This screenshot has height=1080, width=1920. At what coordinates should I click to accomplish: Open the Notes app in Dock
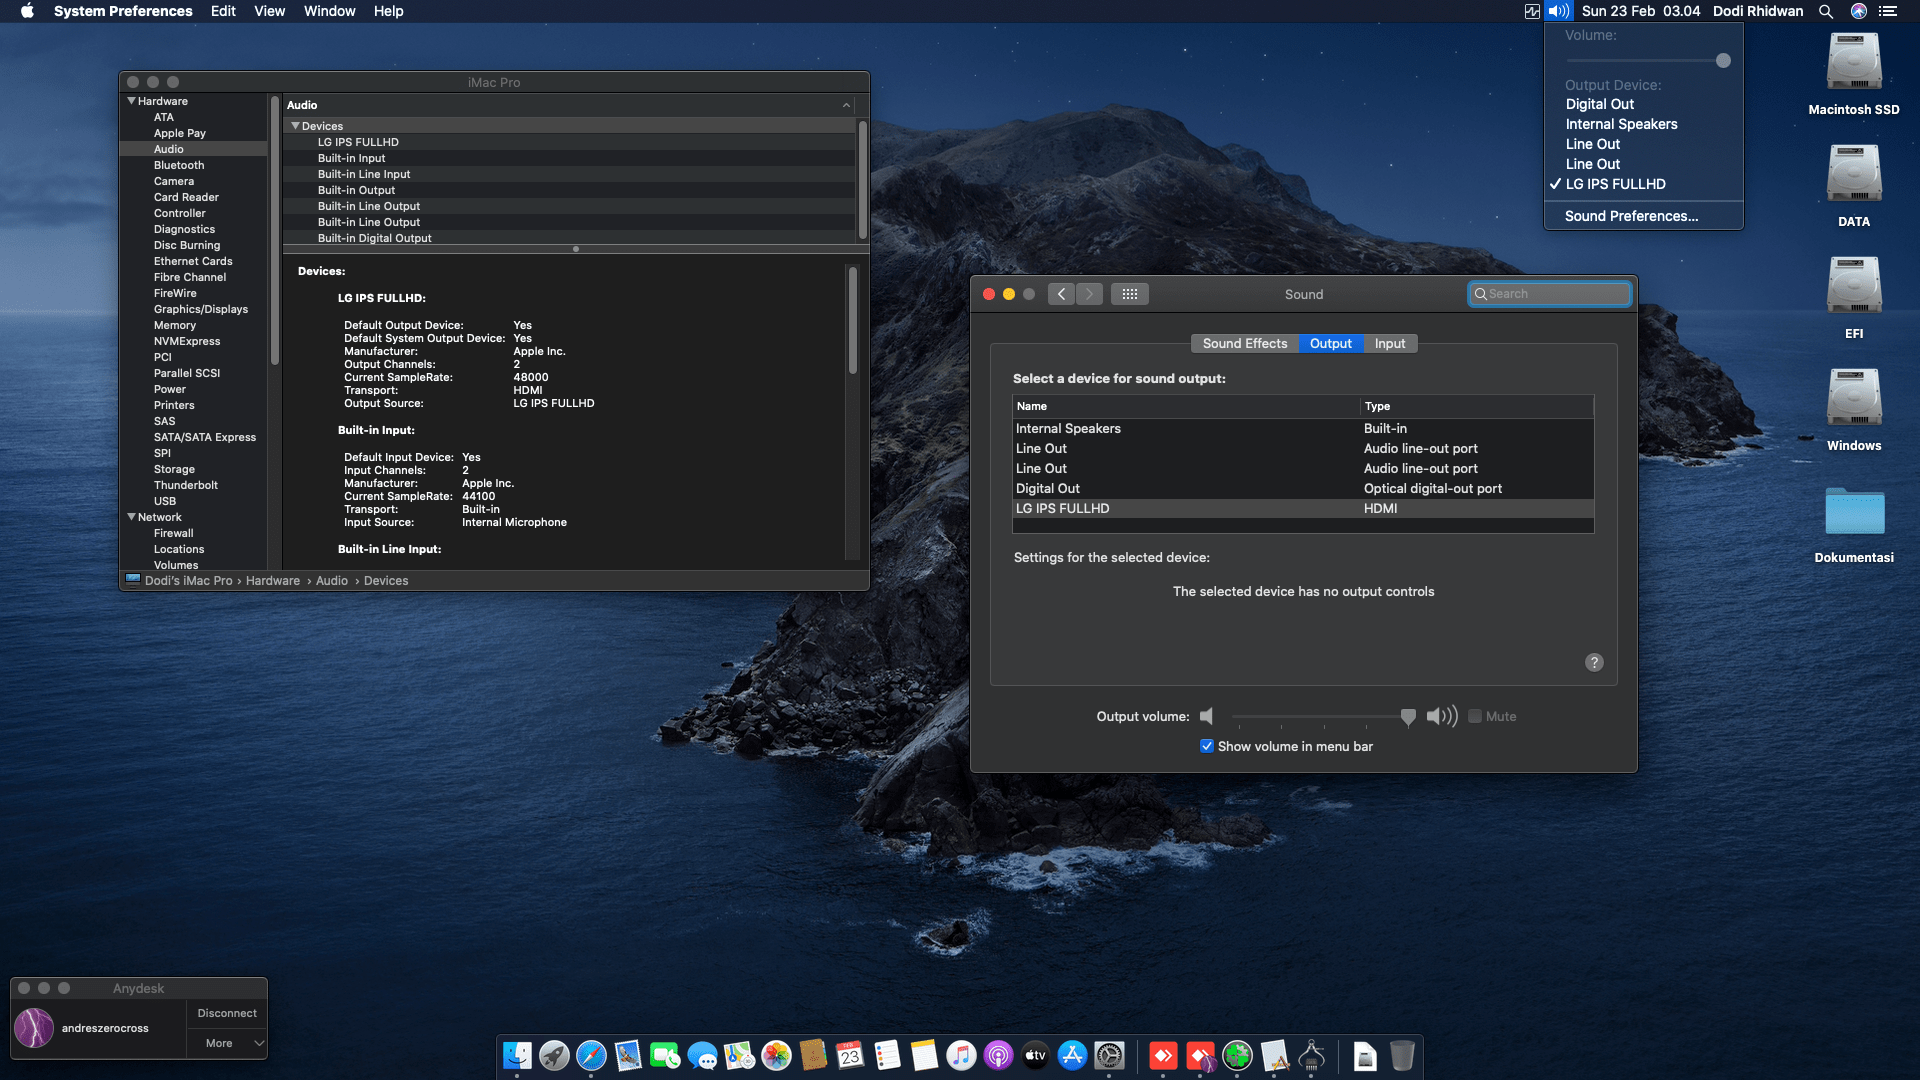point(924,1055)
